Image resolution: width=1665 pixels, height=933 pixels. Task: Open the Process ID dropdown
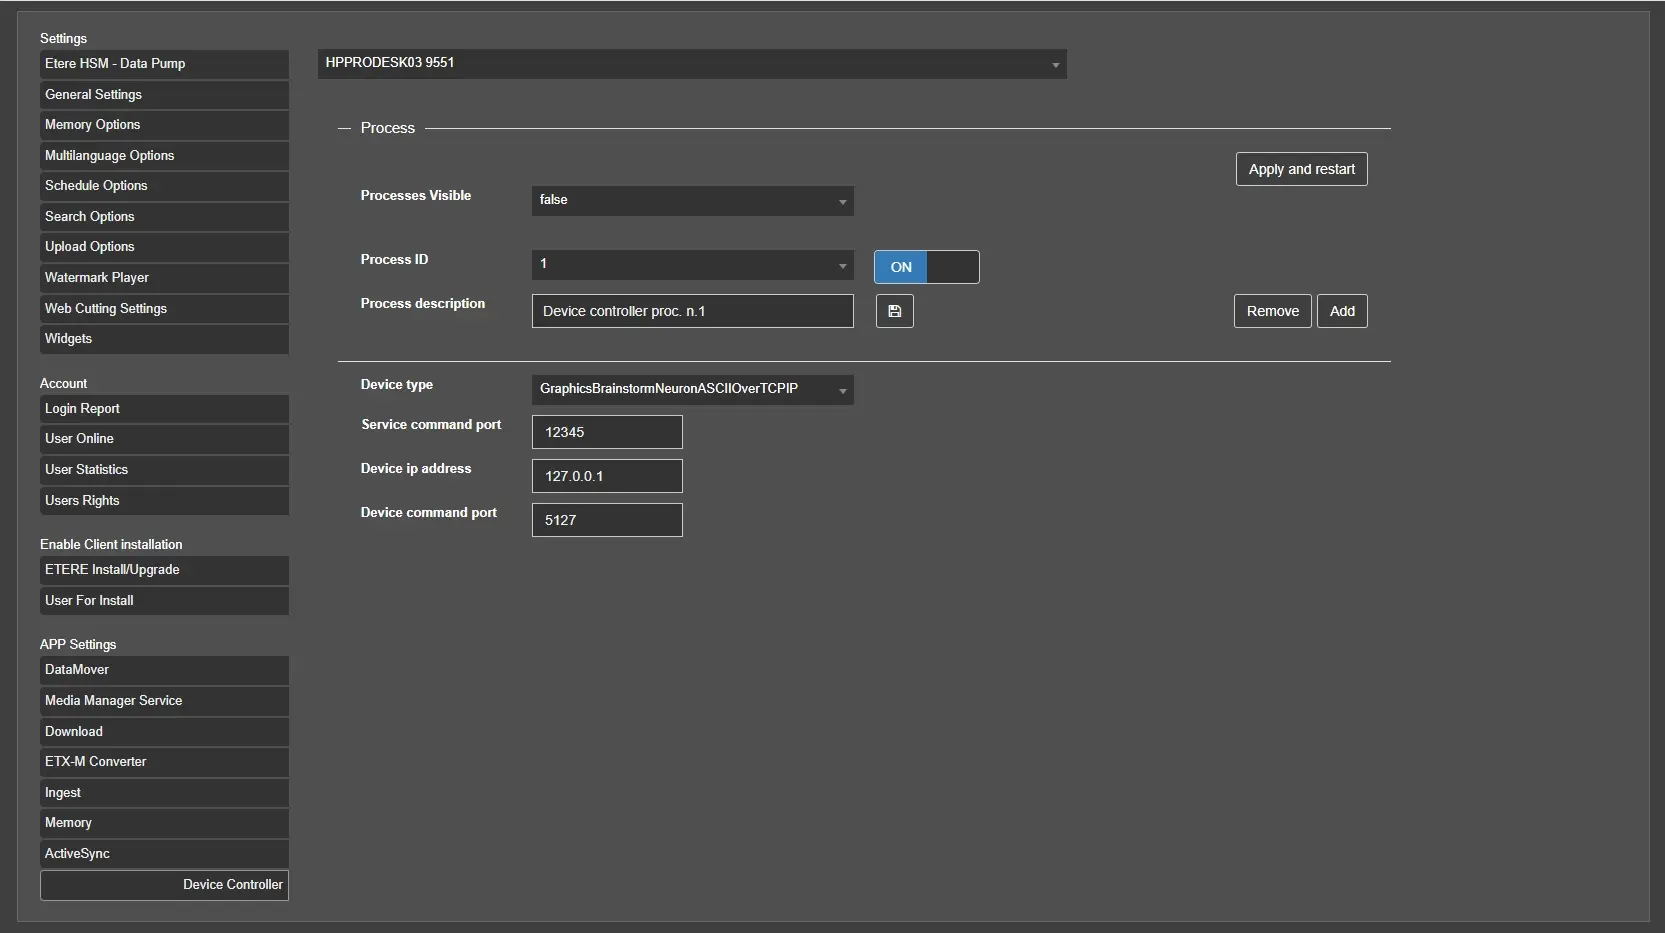pyautogui.click(x=692, y=265)
